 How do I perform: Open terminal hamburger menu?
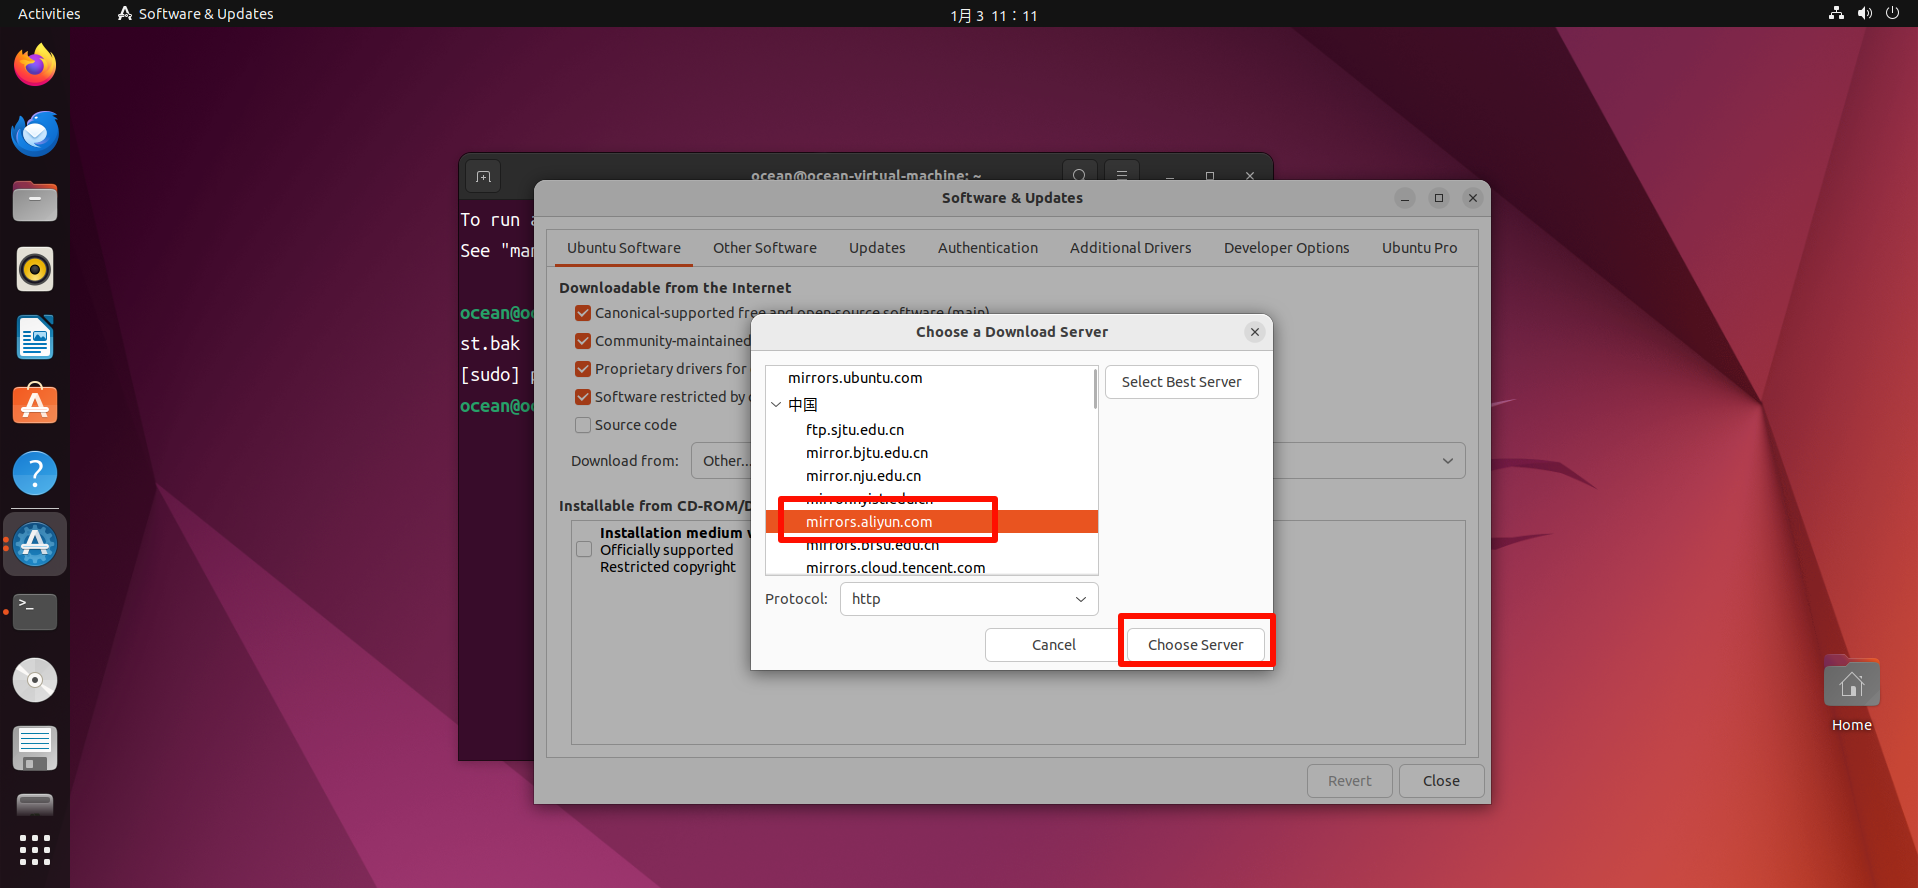point(1122,176)
